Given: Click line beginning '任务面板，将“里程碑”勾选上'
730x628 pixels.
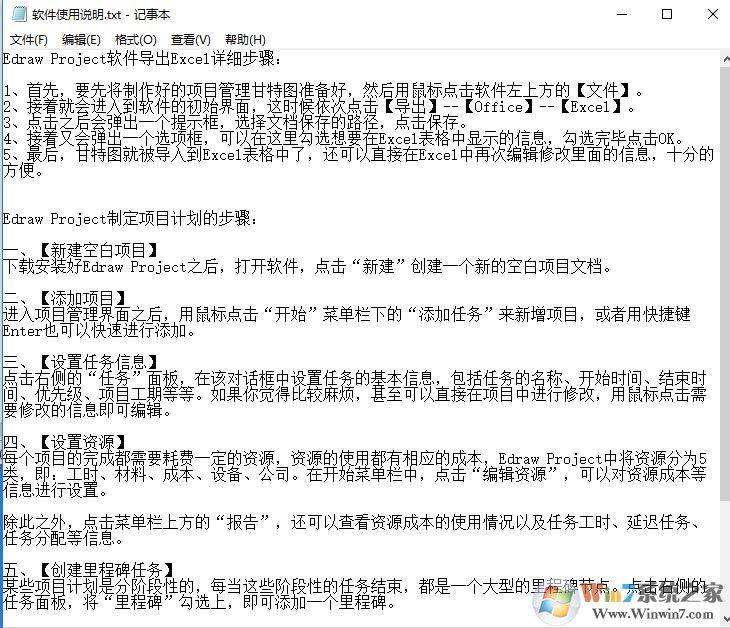Looking at the screenshot, I should [199, 603].
